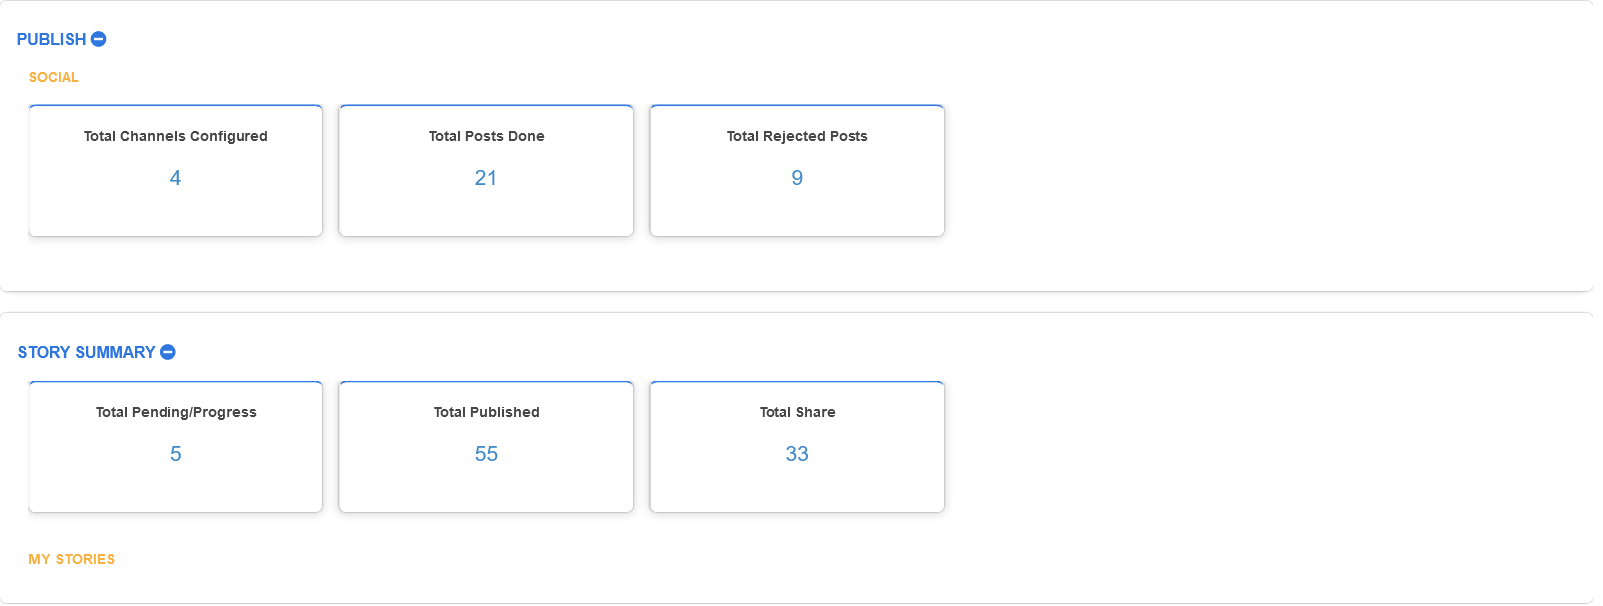The width and height of the screenshot is (1603, 606).
Task: Select the SOCIAL subsection label
Action: pyautogui.click(x=53, y=77)
